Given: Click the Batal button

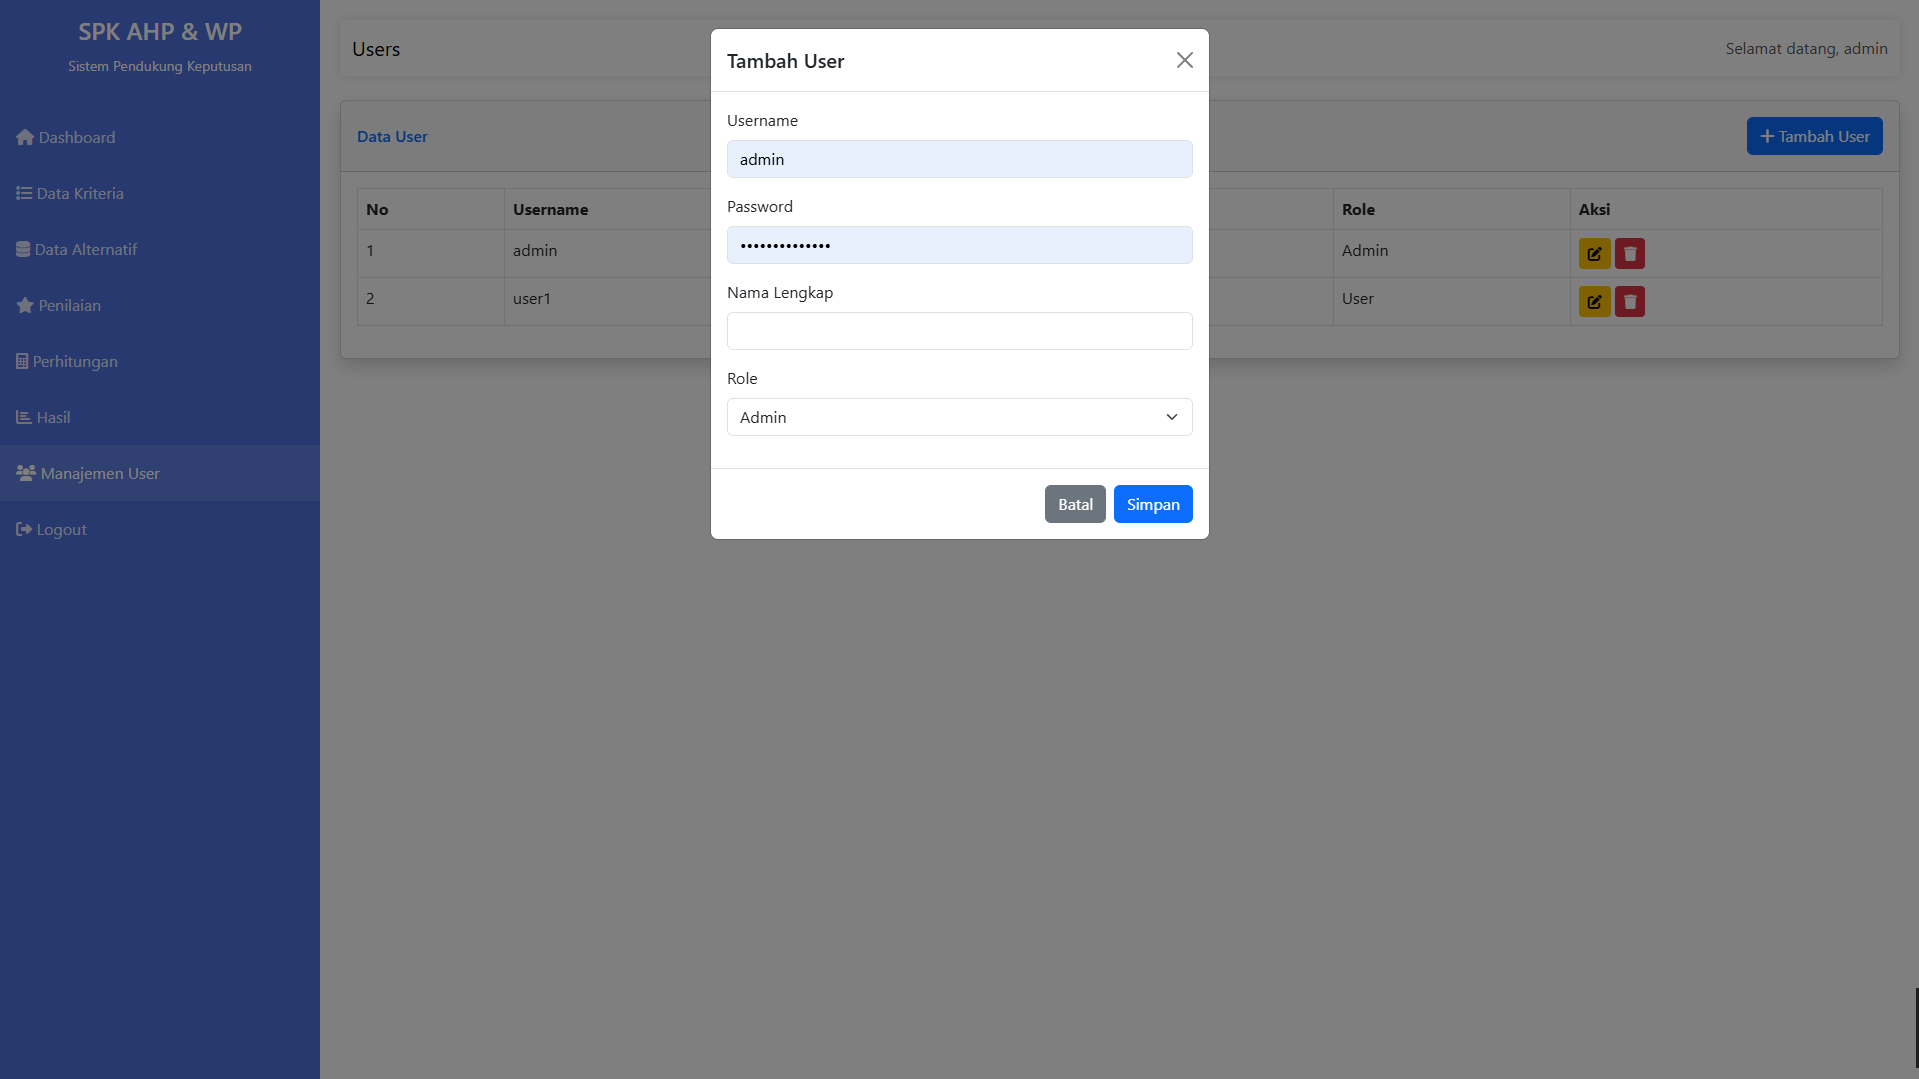Looking at the screenshot, I should [1075, 504].
